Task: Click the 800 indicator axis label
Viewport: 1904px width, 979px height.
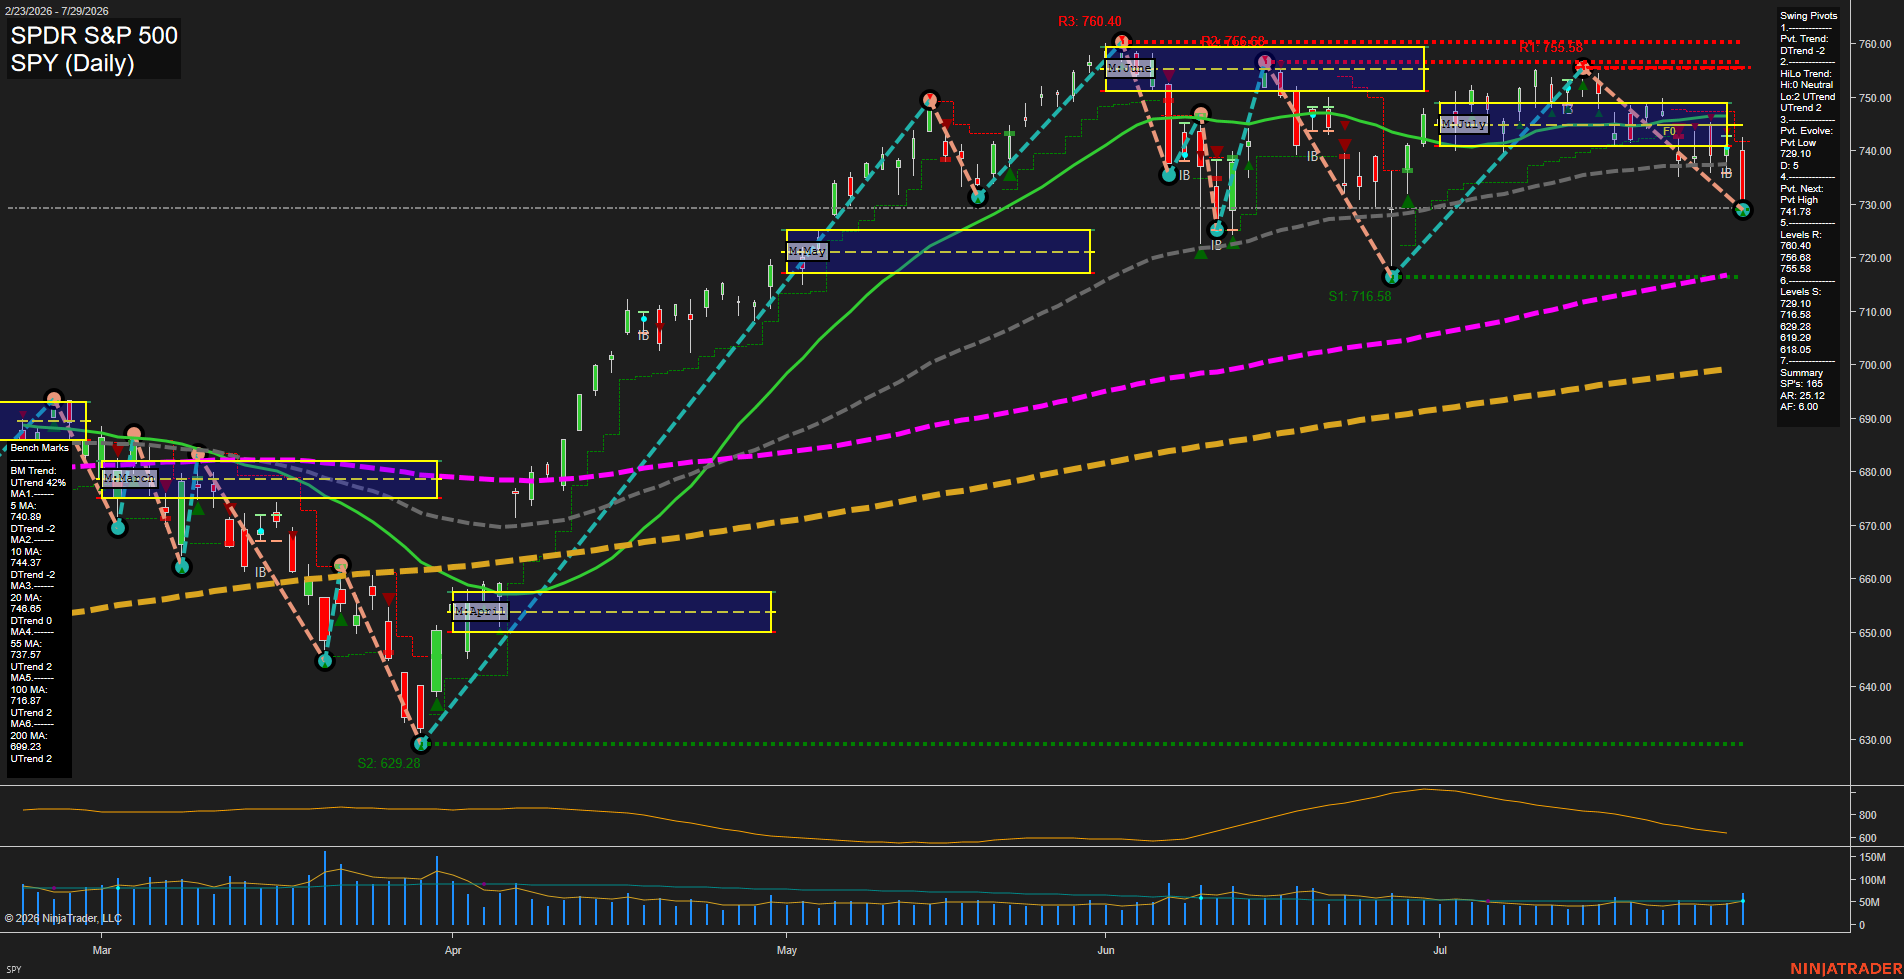Action: 1868,815
